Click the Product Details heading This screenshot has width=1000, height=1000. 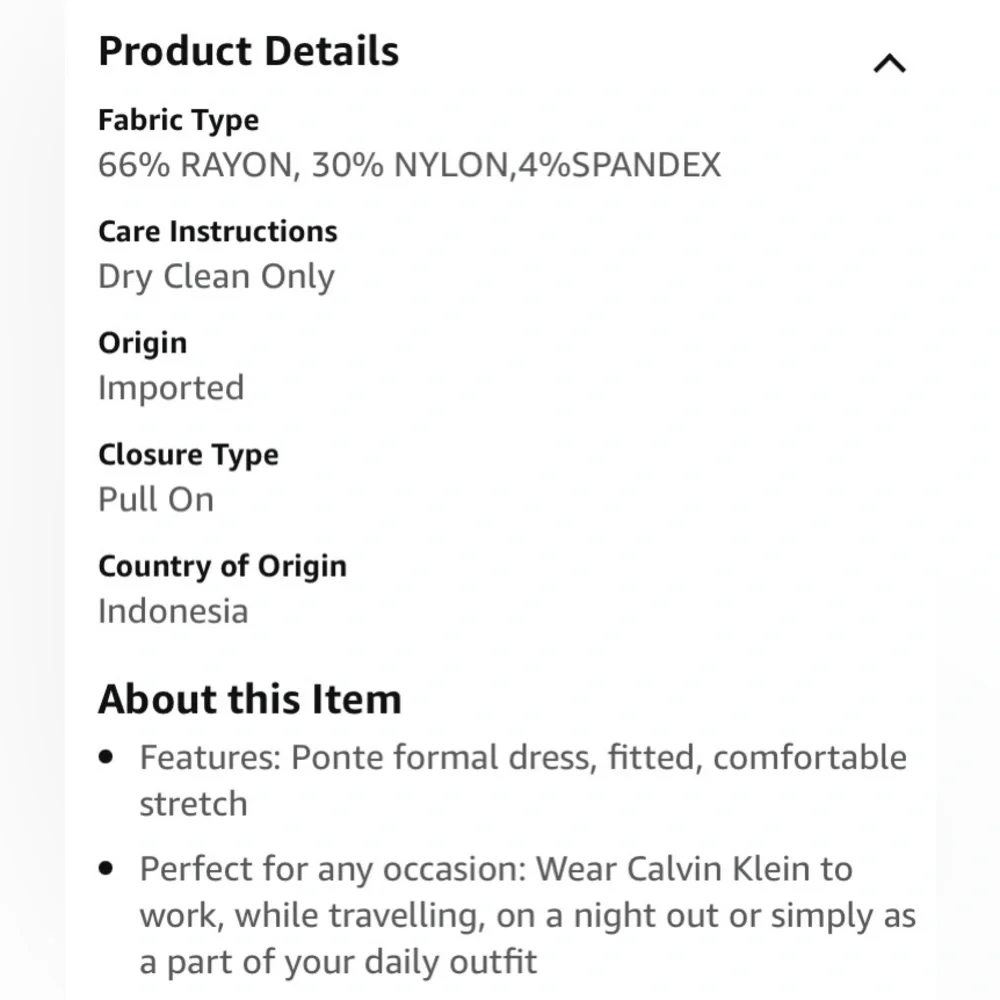click(248, 52)
